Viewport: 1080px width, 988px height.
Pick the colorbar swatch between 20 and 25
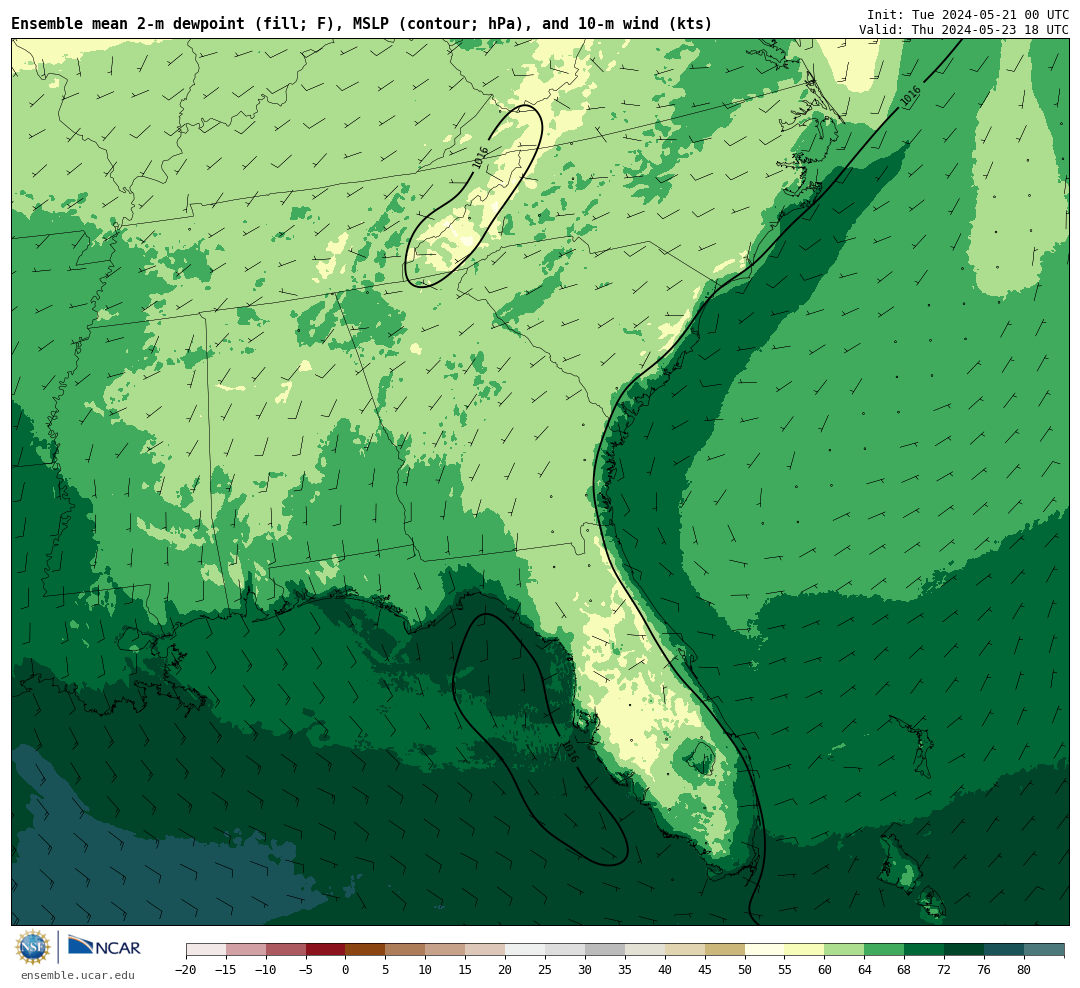(526, 950)
